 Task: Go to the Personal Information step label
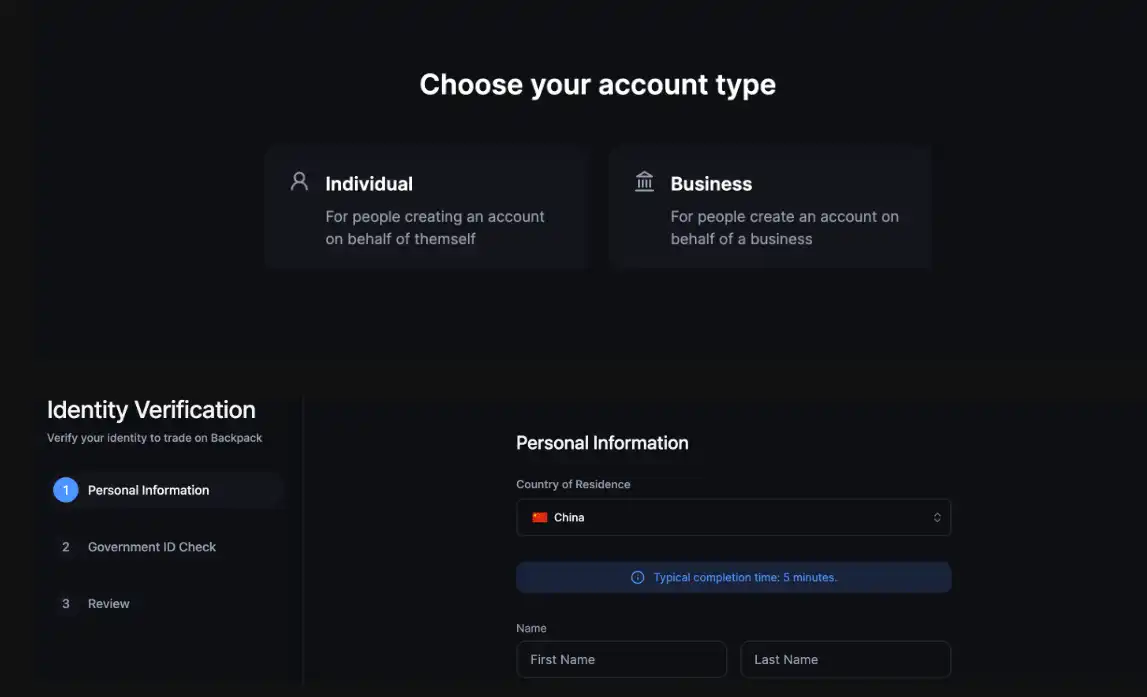click(x=148, y=490)
